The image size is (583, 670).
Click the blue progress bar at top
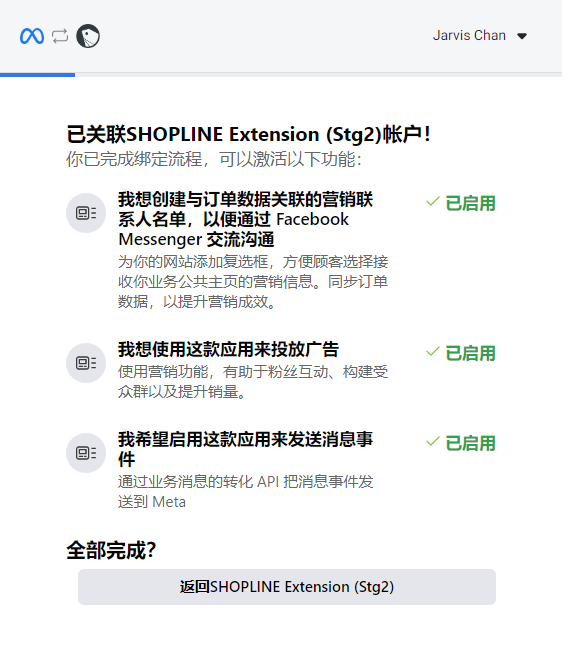(x=38, y=75)
